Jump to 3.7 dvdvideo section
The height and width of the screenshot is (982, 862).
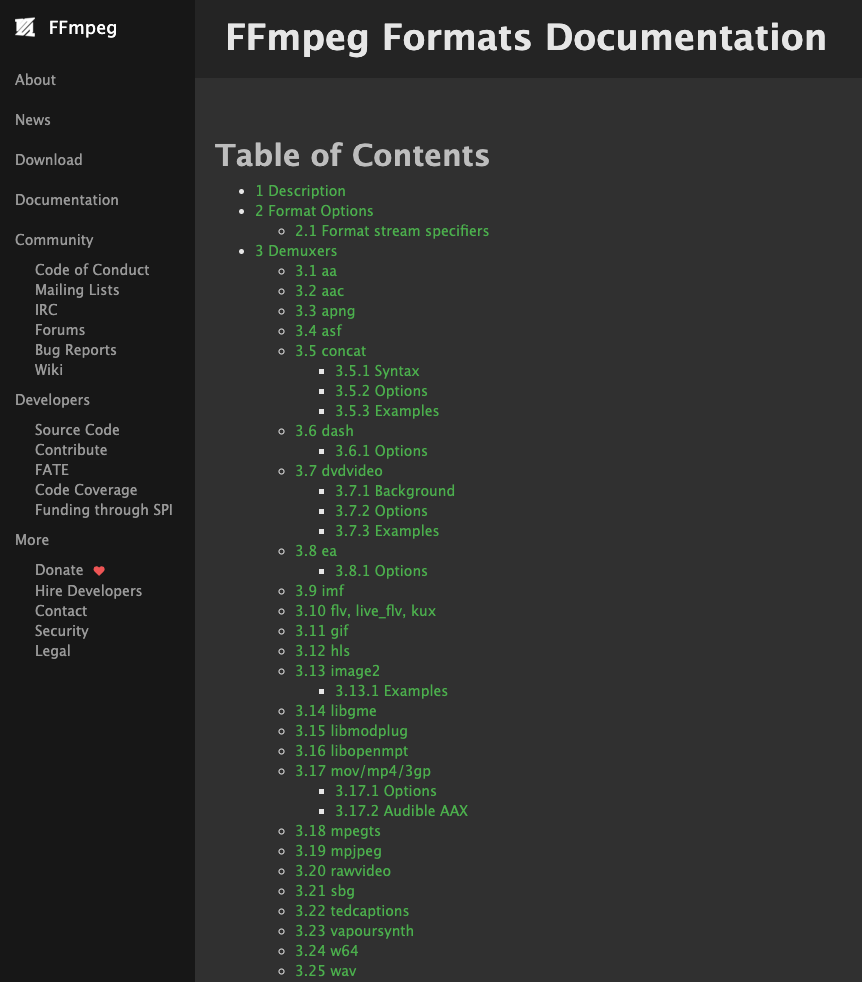[339, 471]
